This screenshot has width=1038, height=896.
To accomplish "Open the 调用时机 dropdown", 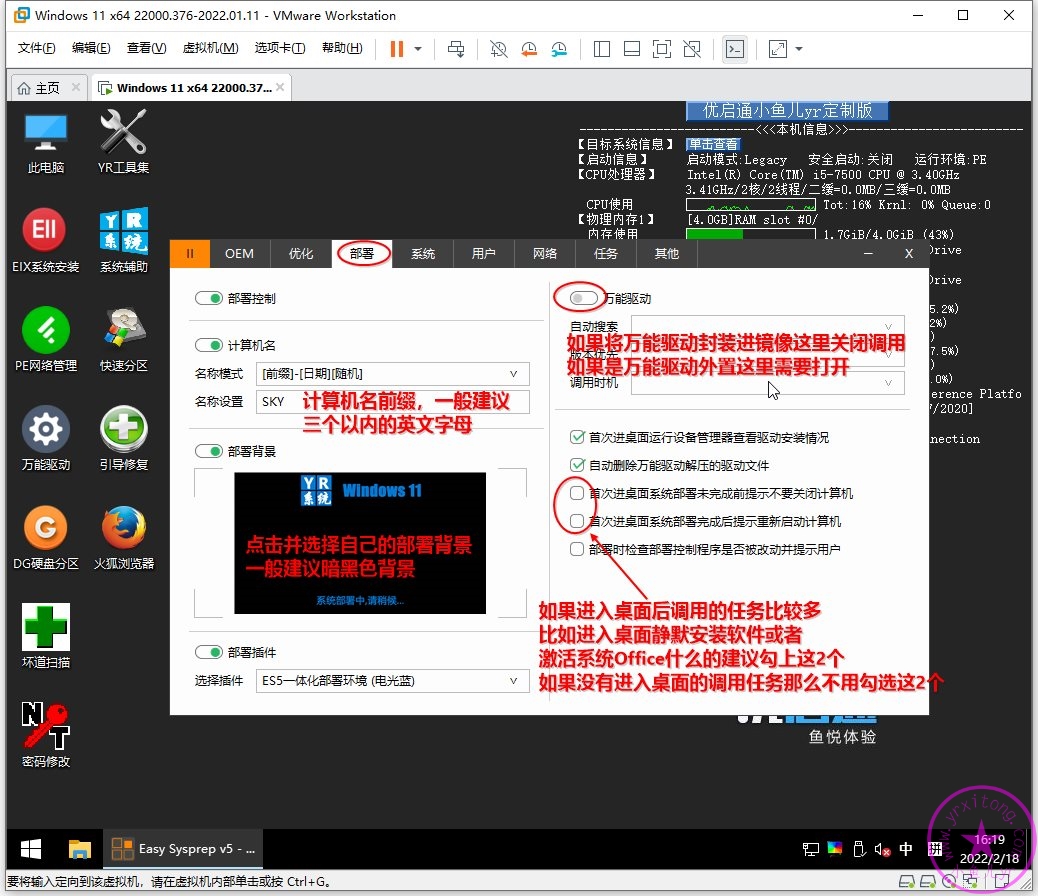I will click(x=768, y=383).
